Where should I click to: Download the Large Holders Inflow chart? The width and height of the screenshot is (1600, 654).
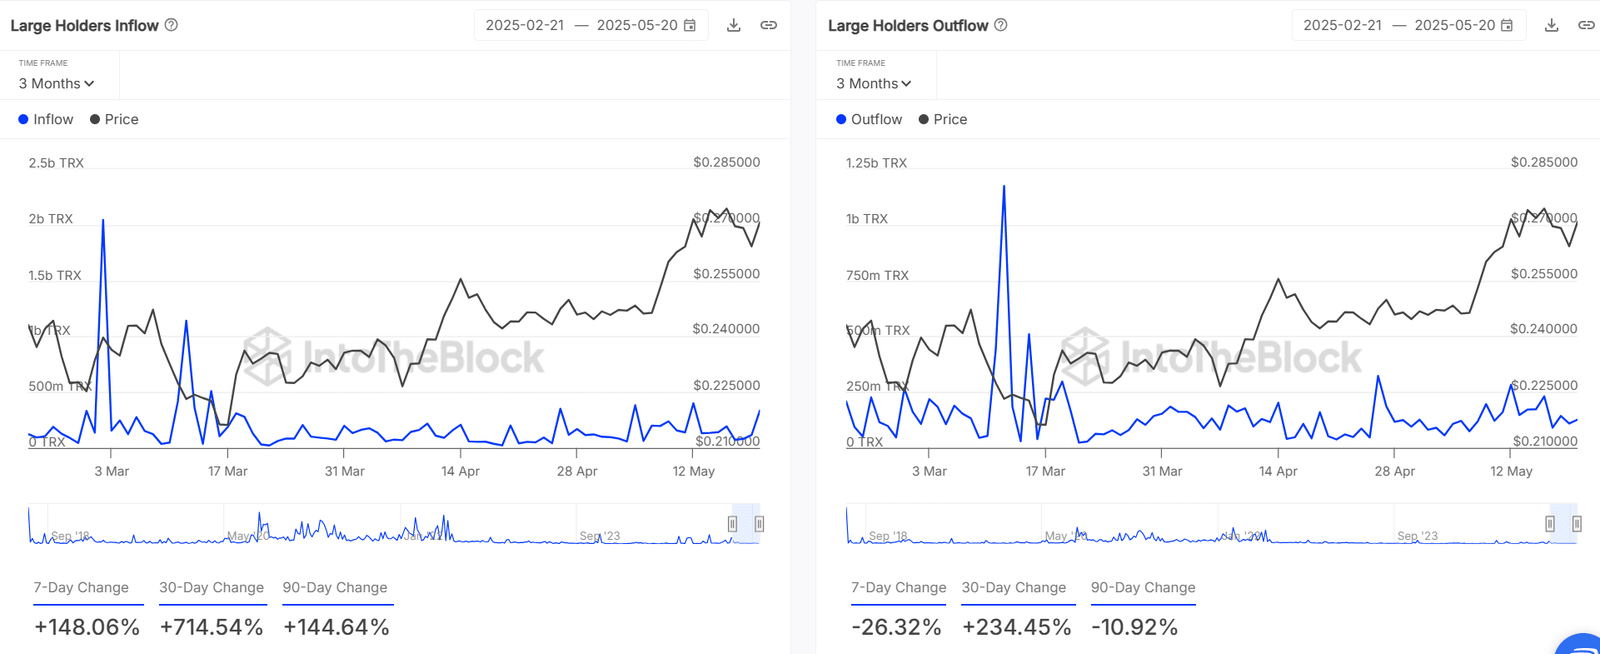[x=733, y=25]
